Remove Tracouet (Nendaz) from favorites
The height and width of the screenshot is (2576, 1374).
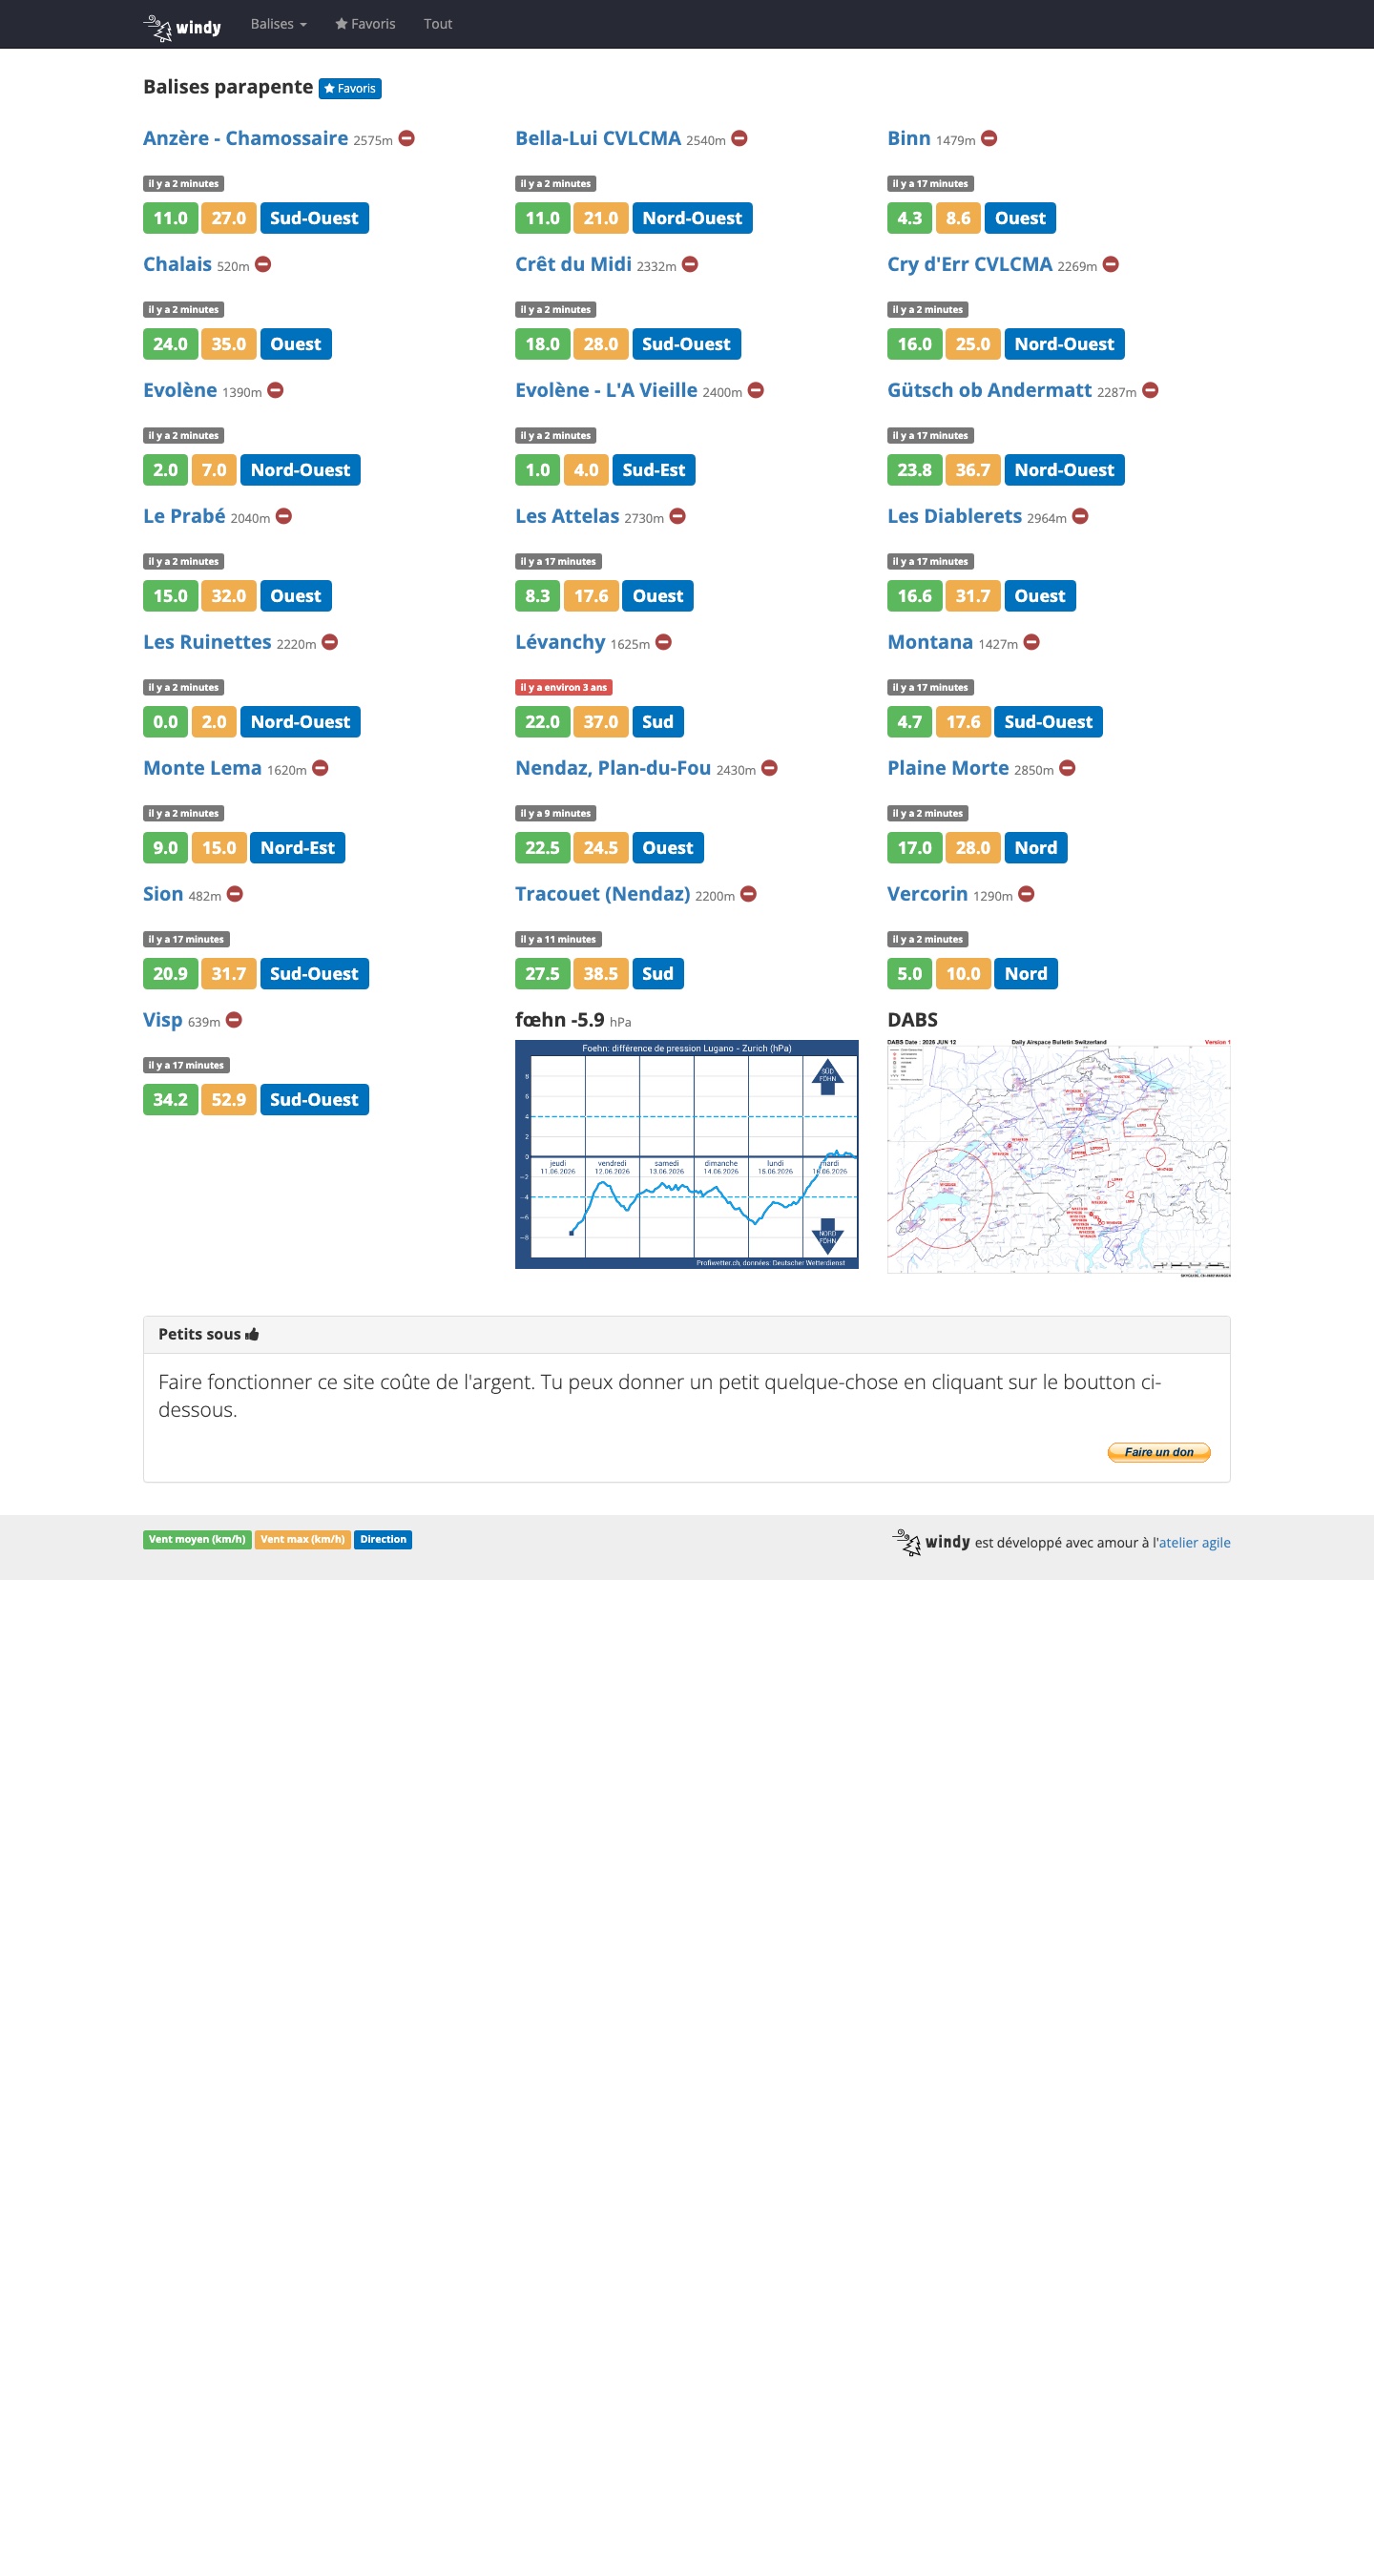tap(749, 895)
